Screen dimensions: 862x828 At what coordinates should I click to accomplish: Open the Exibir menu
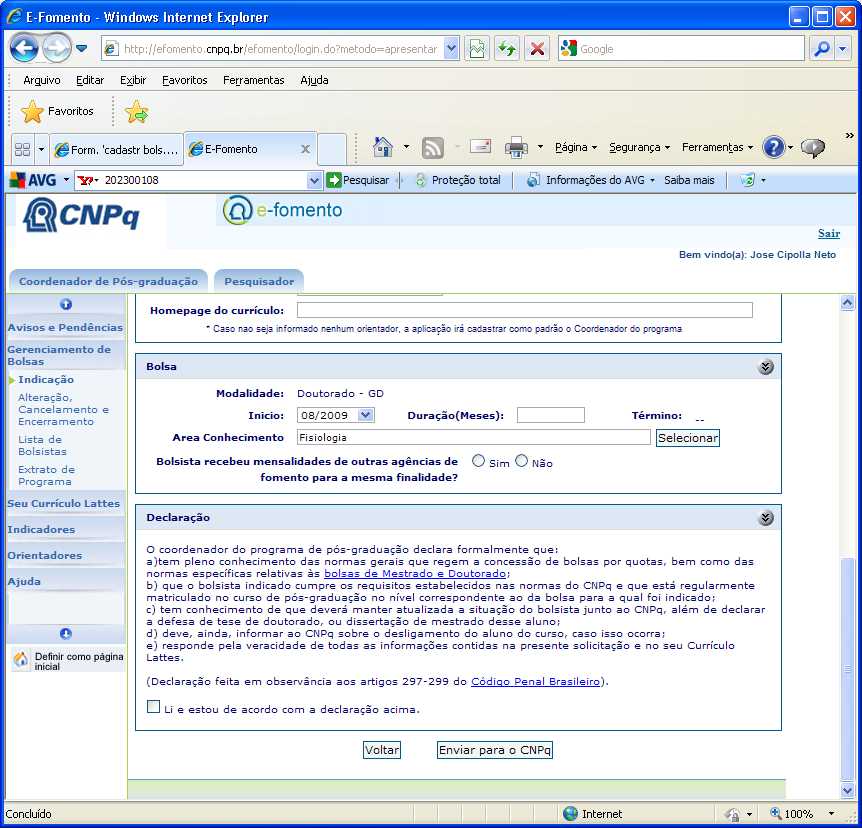(x=133, y=80)
